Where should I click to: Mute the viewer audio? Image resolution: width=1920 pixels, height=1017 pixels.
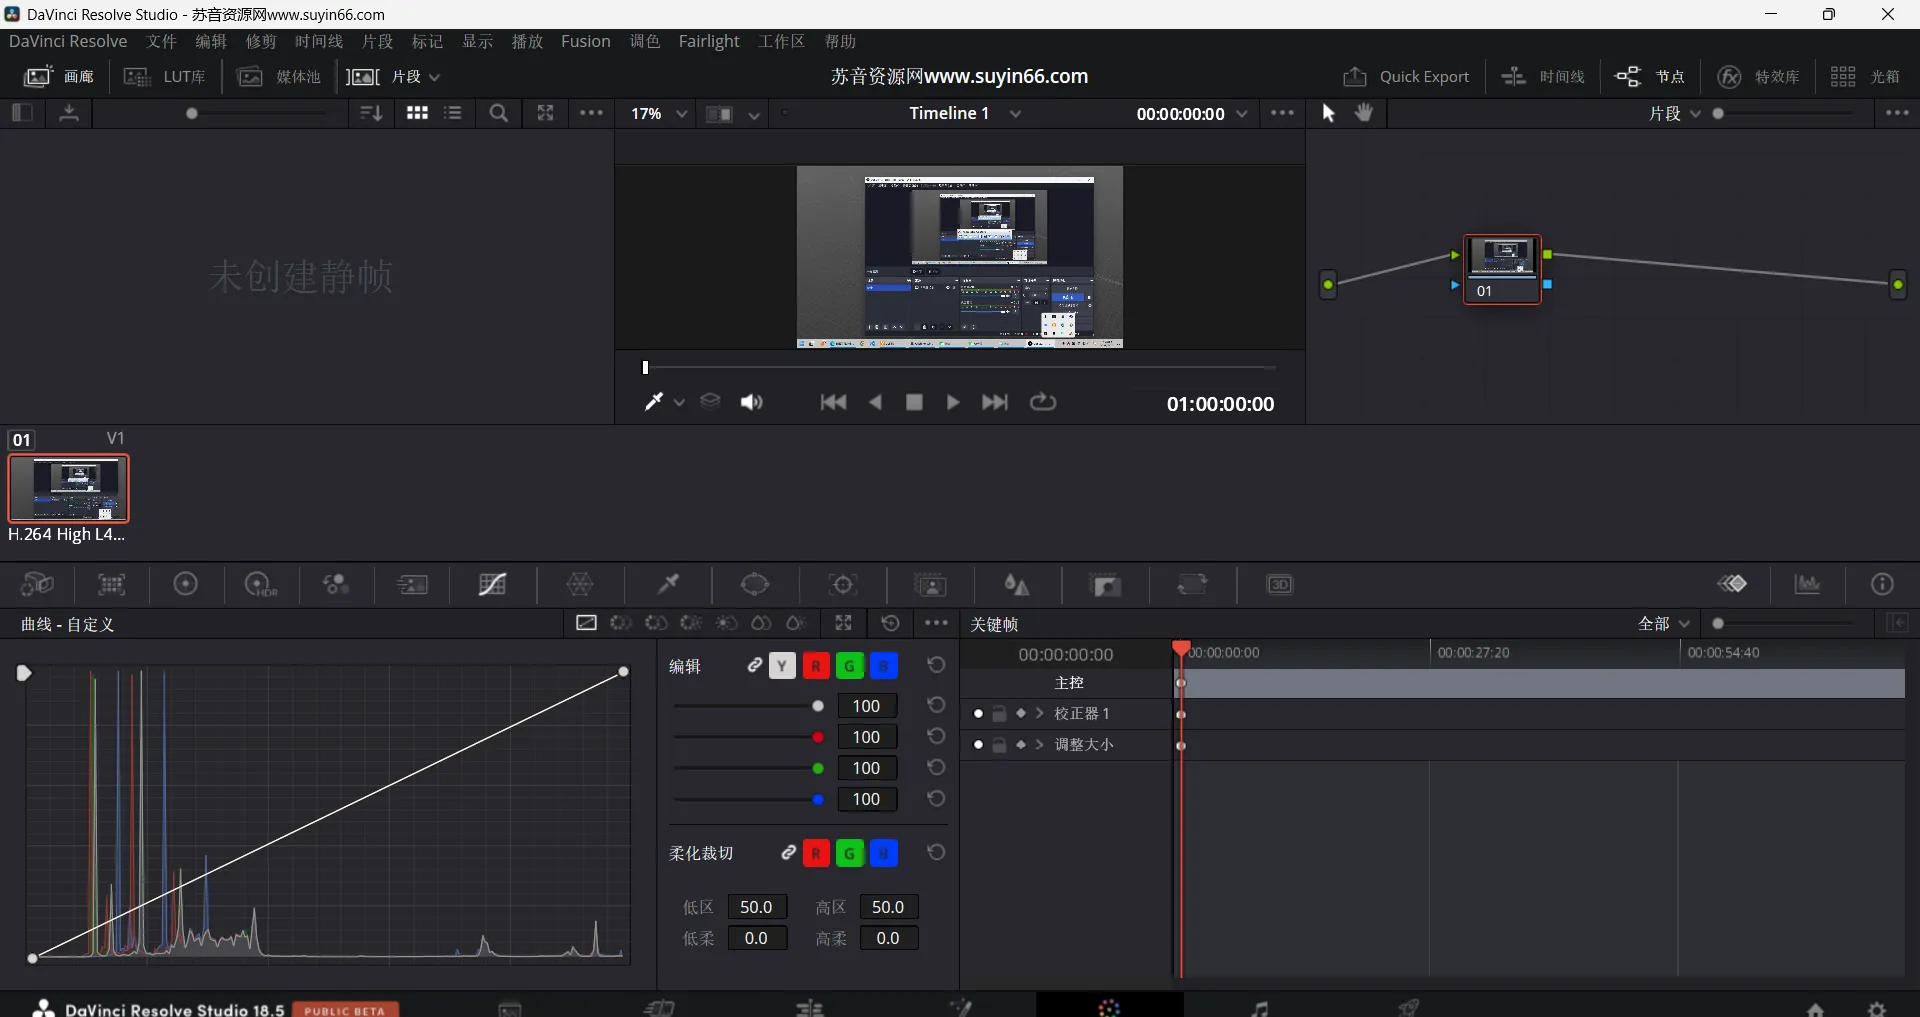click(x=753, y=402)
